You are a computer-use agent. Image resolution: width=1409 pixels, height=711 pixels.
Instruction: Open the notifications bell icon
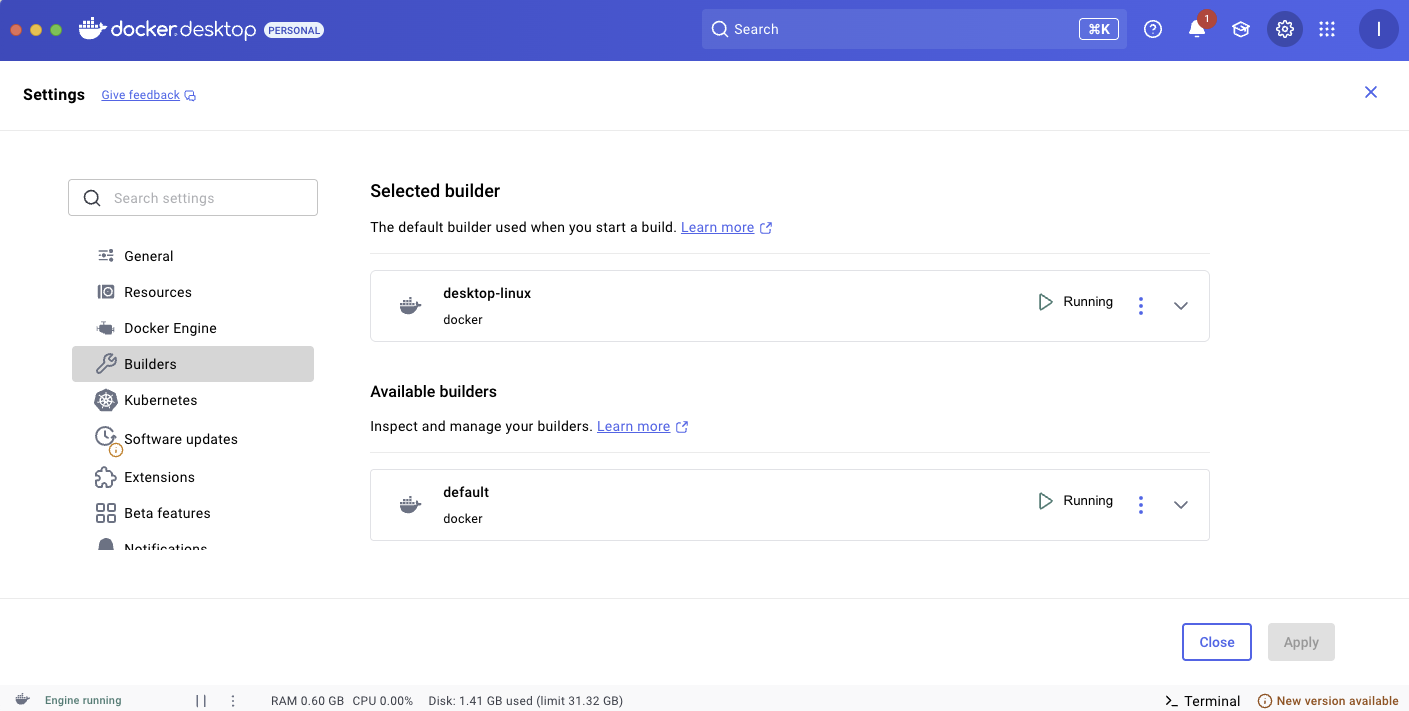(1197, 29)
